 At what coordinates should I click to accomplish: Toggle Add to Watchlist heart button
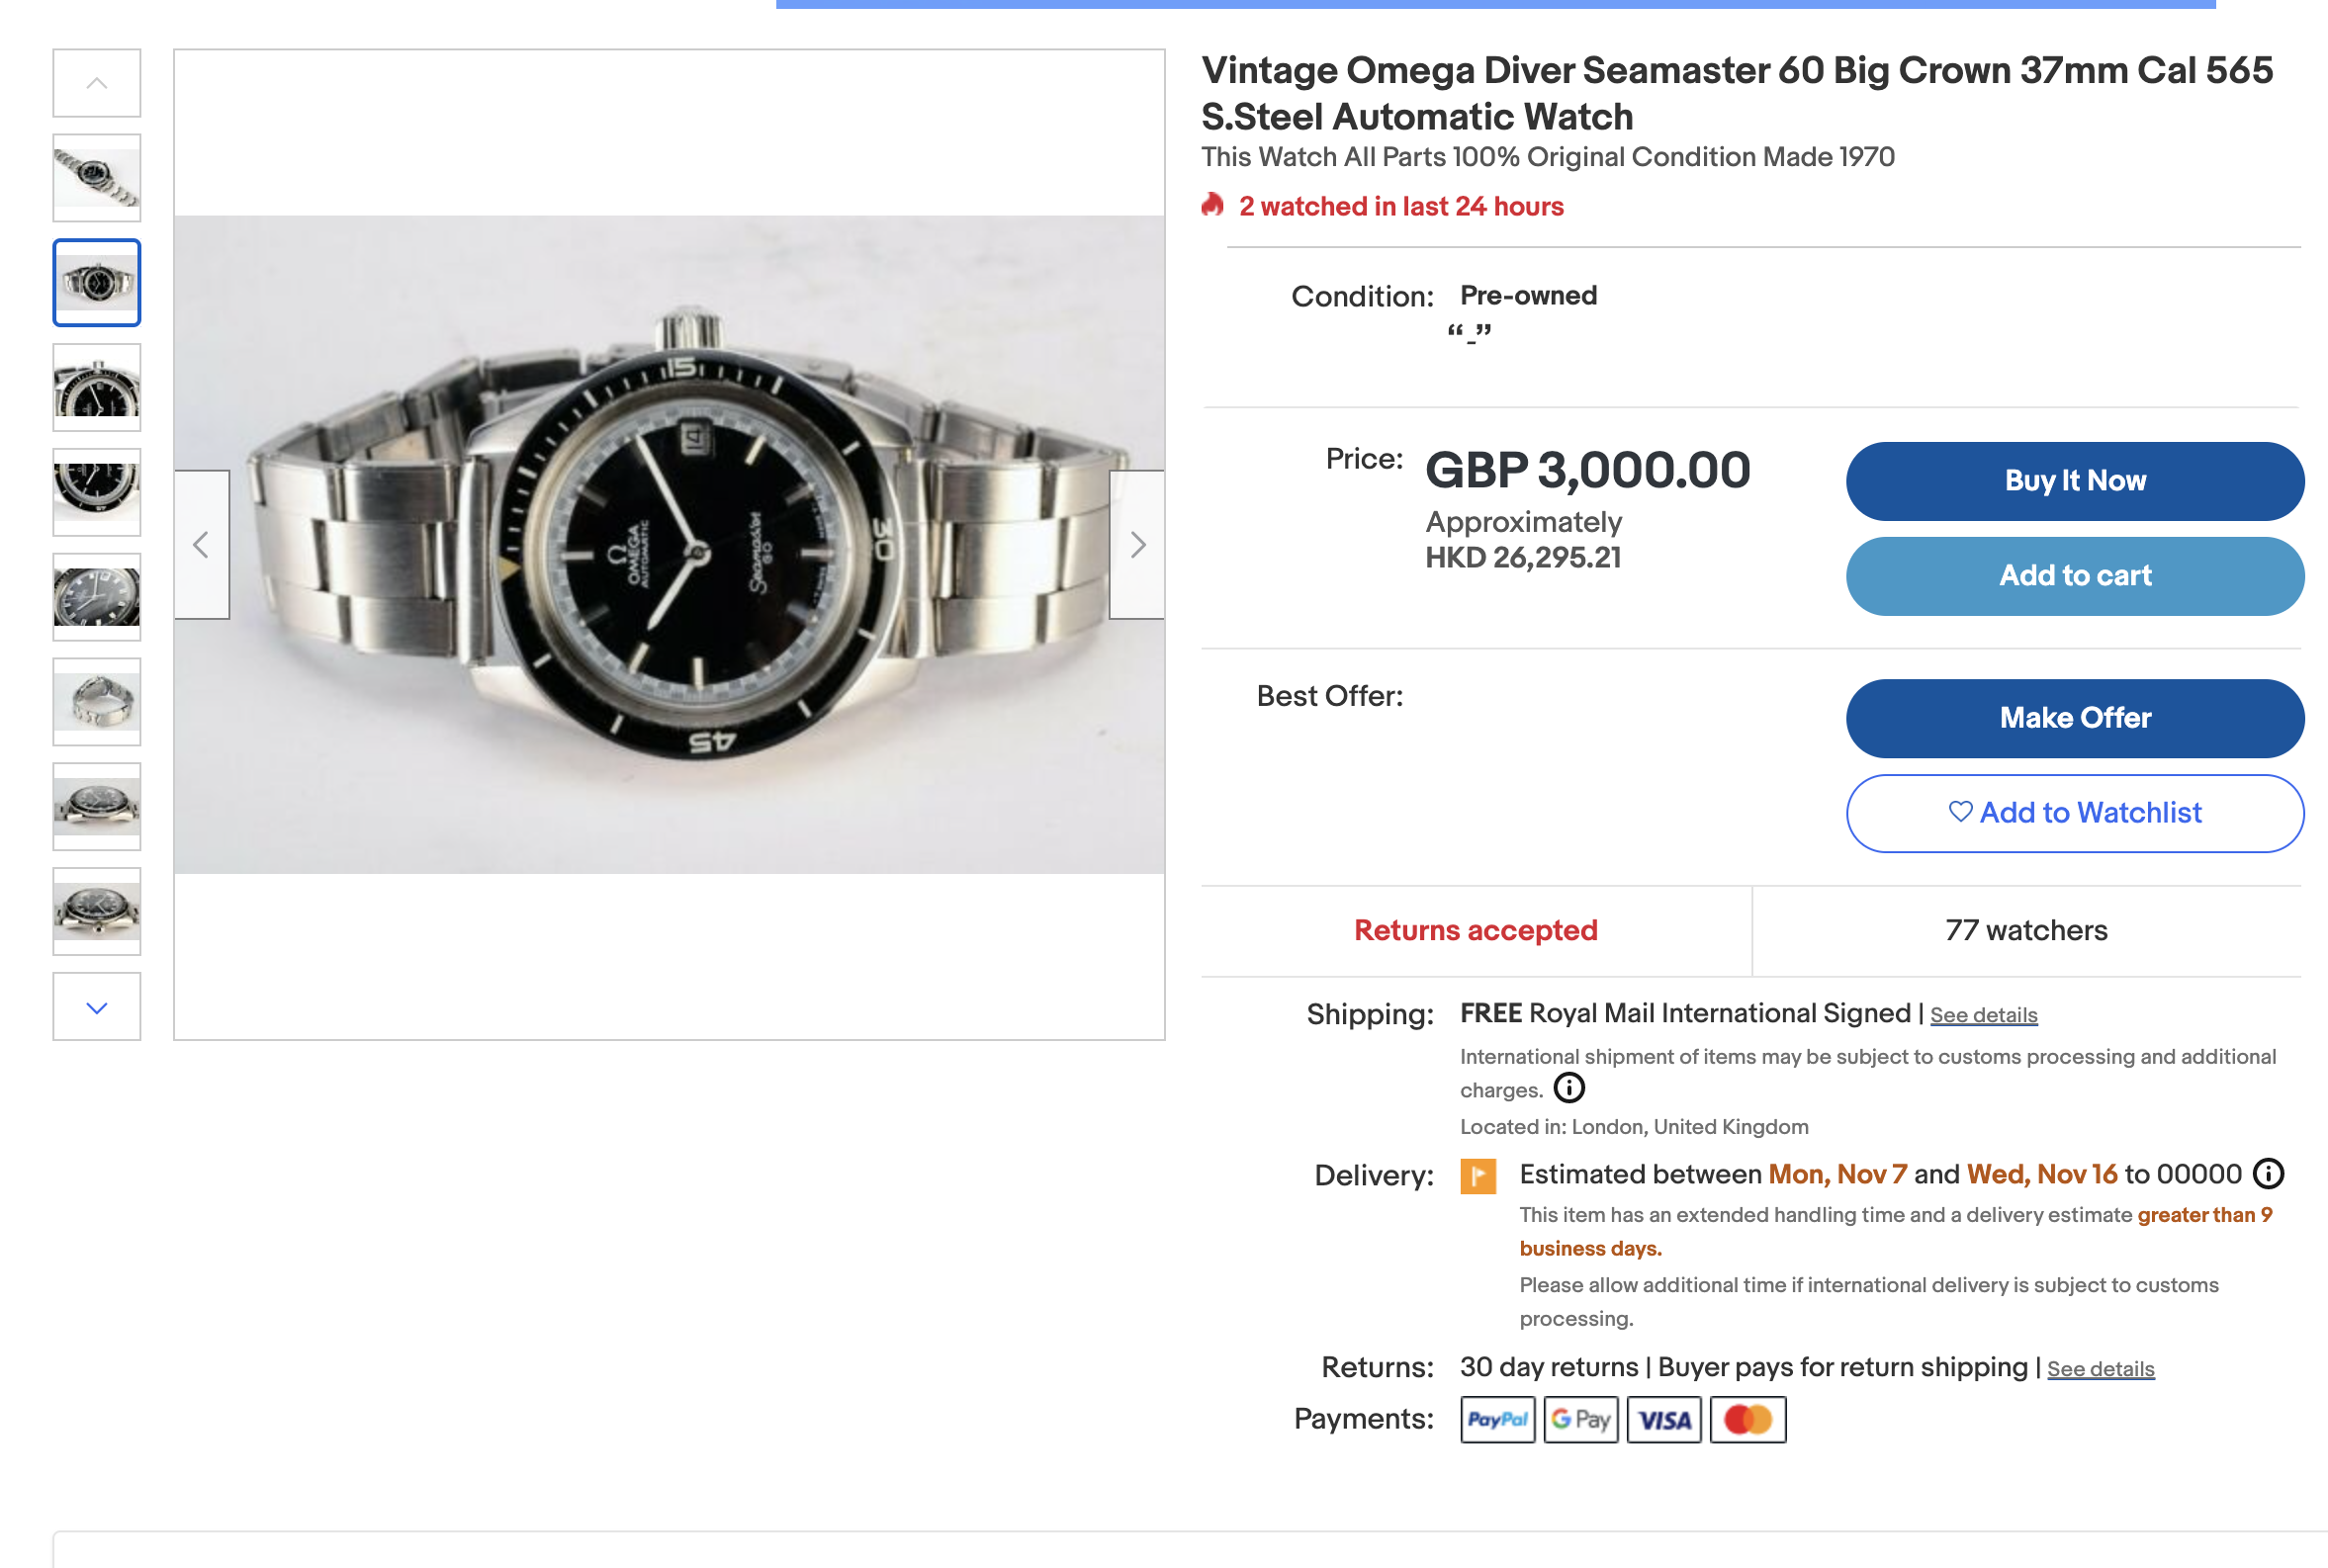(2075, 813)
